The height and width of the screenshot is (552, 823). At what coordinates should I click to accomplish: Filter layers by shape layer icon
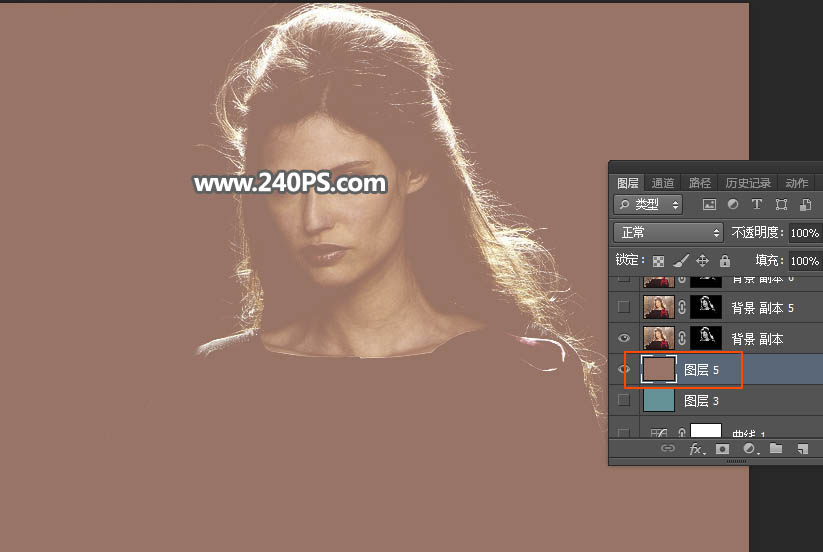781,205
